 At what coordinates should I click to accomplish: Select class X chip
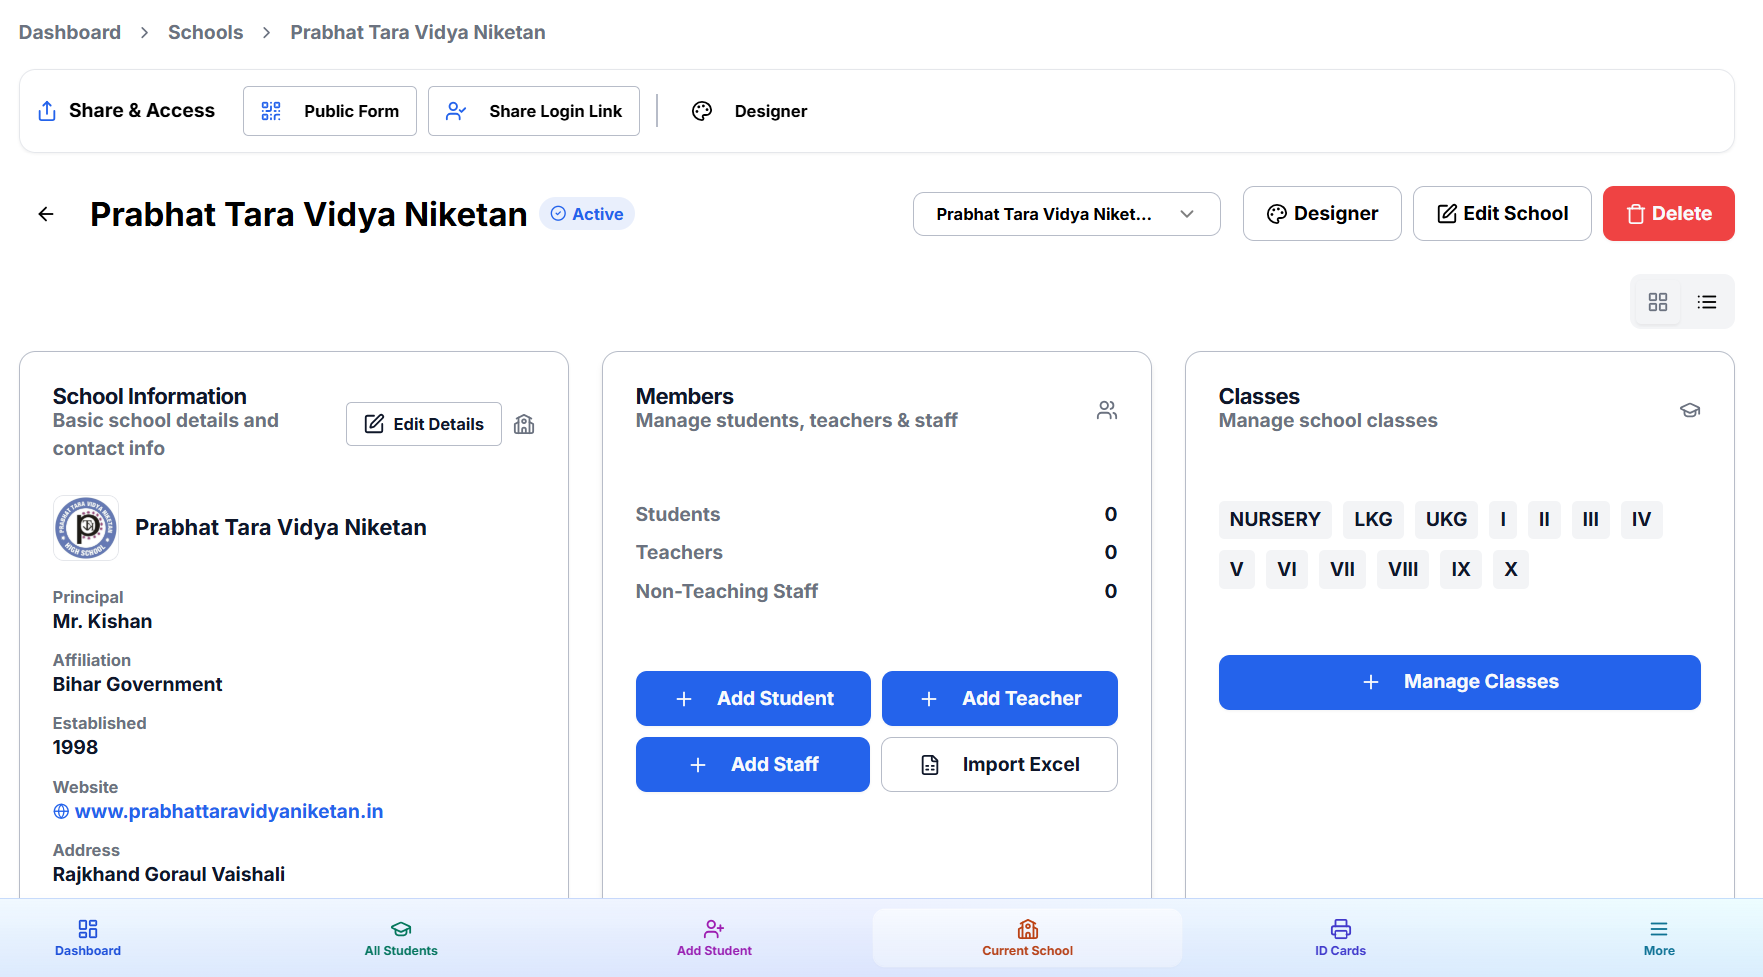(x=1511, y=569)
